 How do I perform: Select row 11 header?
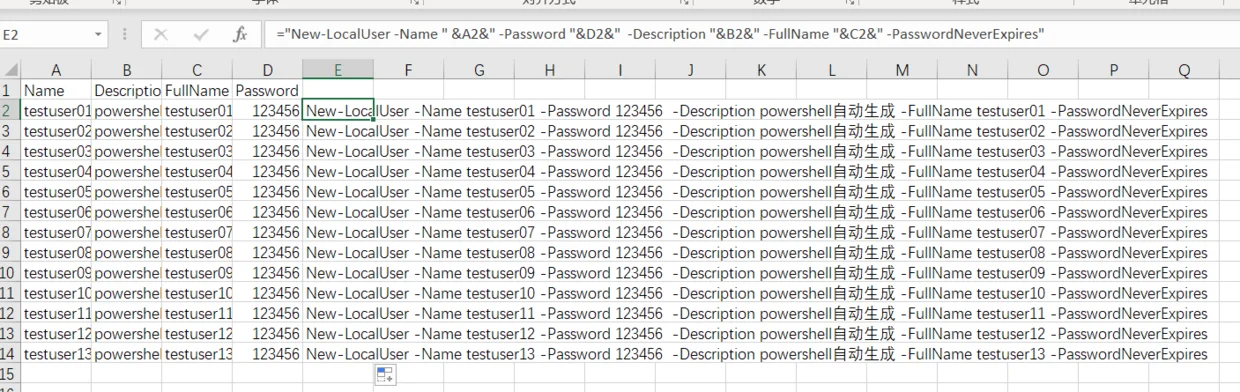(10, 293)
